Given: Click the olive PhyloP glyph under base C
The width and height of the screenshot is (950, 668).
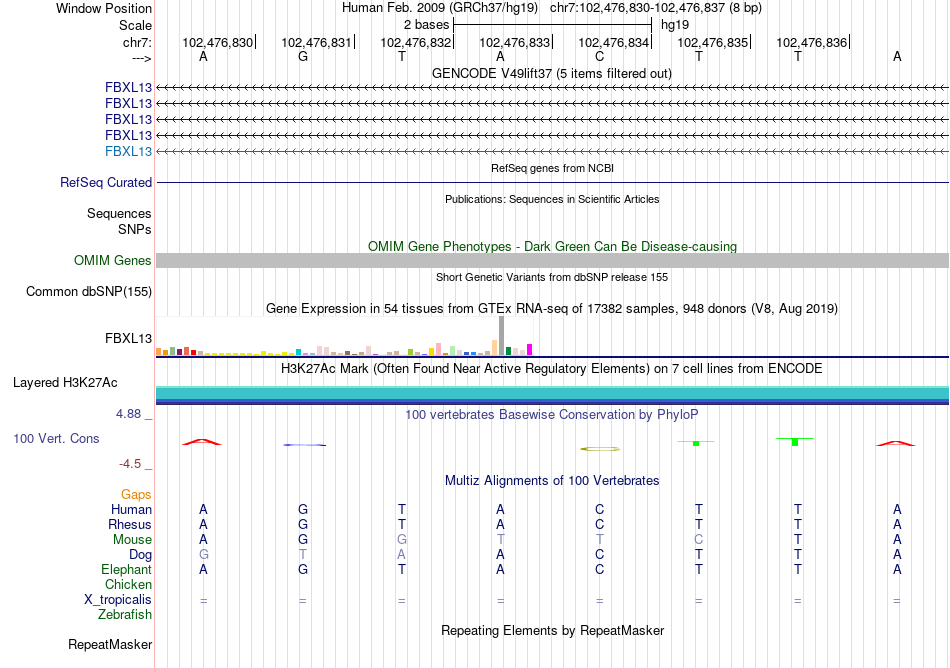Looking at the screenshot, I should point(600,449).
